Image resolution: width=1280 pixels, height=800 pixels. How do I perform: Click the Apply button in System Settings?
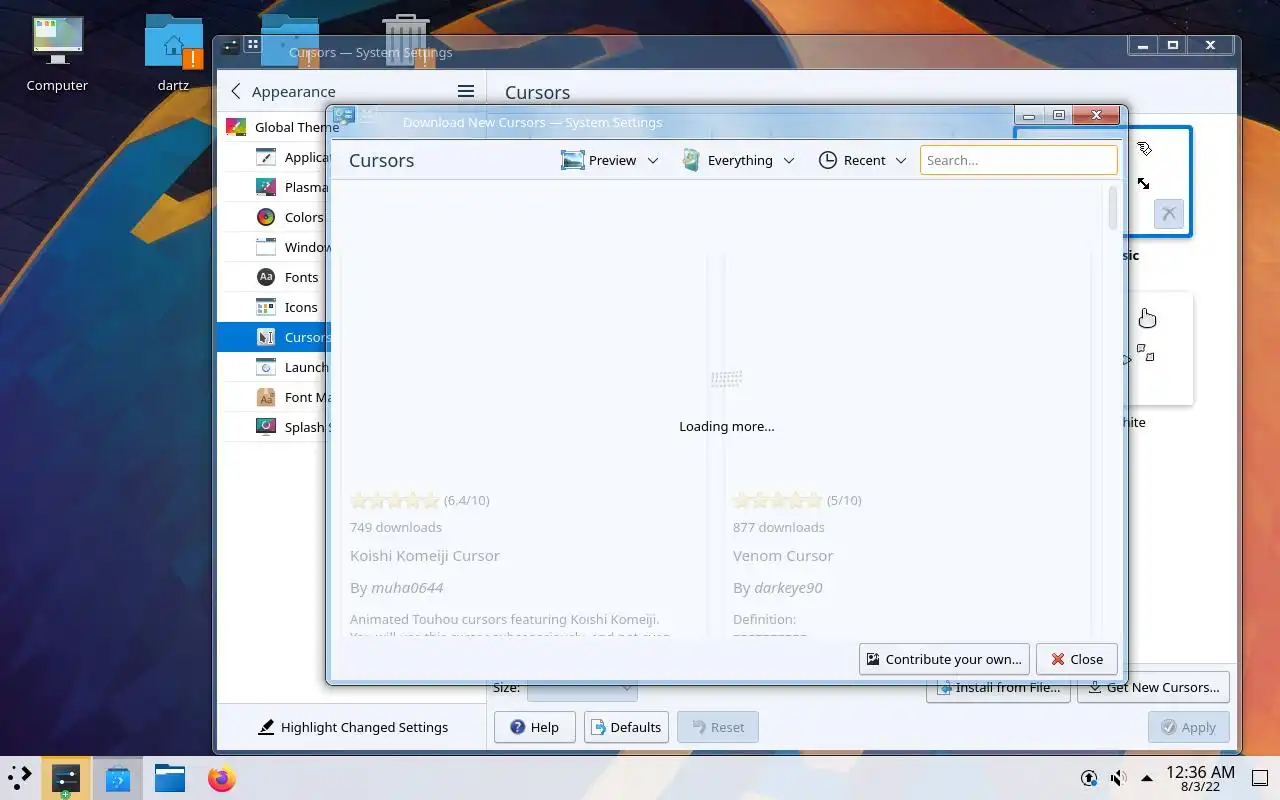click(x=1188, y=727)
